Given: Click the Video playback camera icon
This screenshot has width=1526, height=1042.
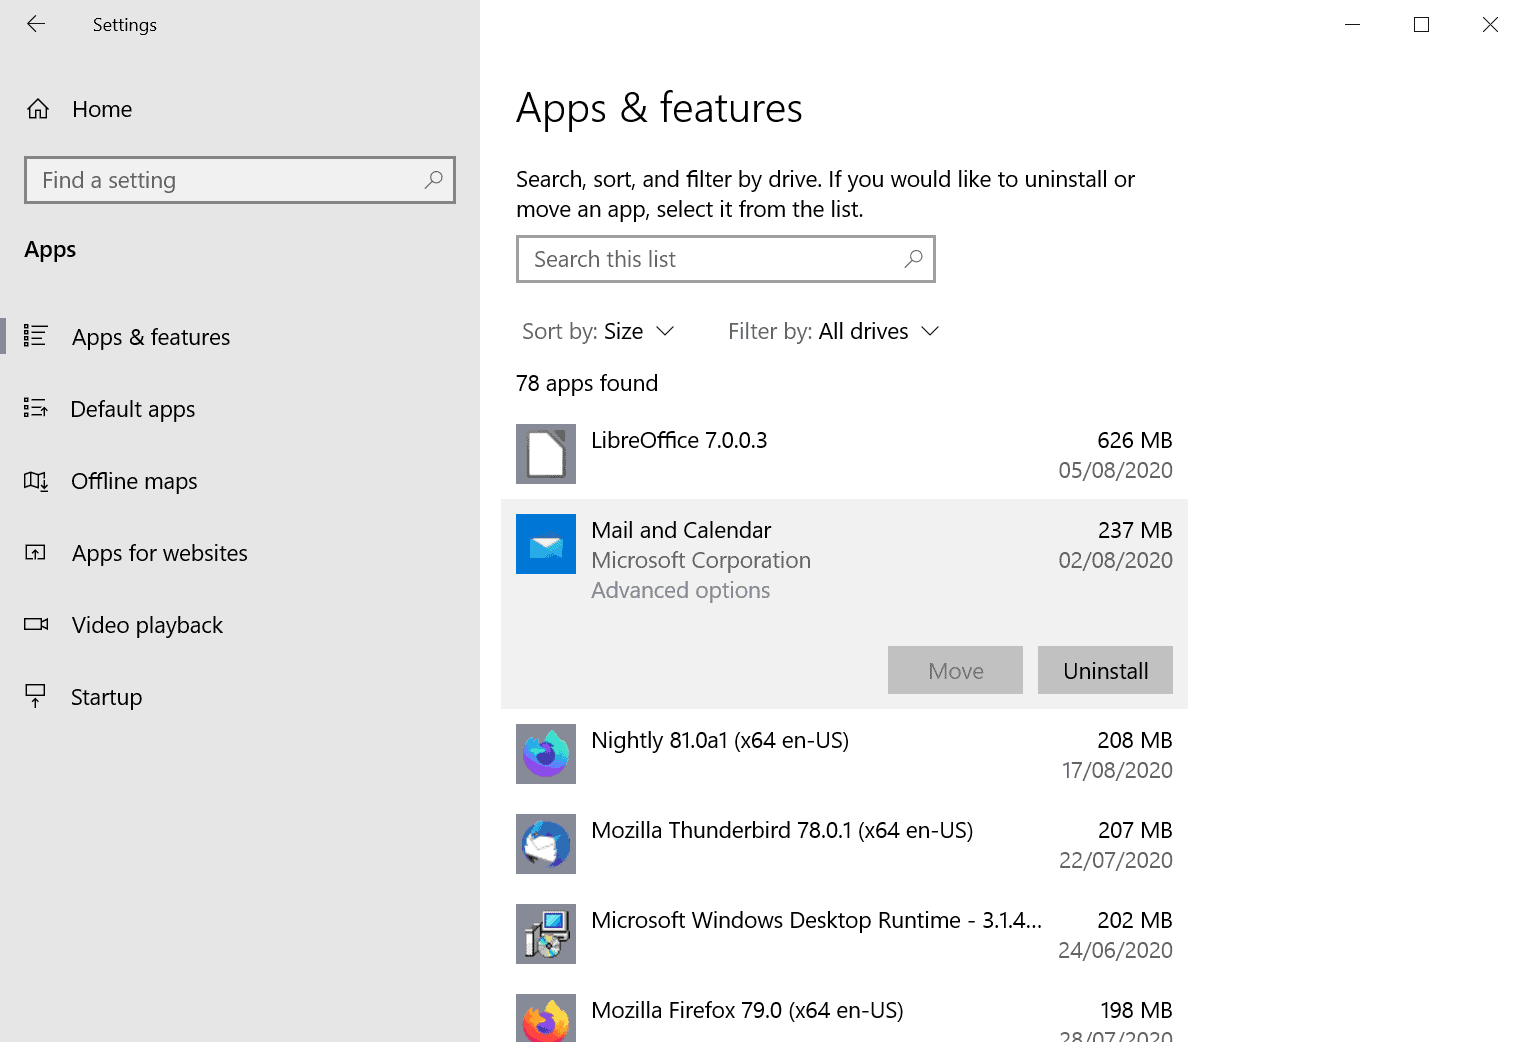Looking at the screenshot, I should point(36,624).
